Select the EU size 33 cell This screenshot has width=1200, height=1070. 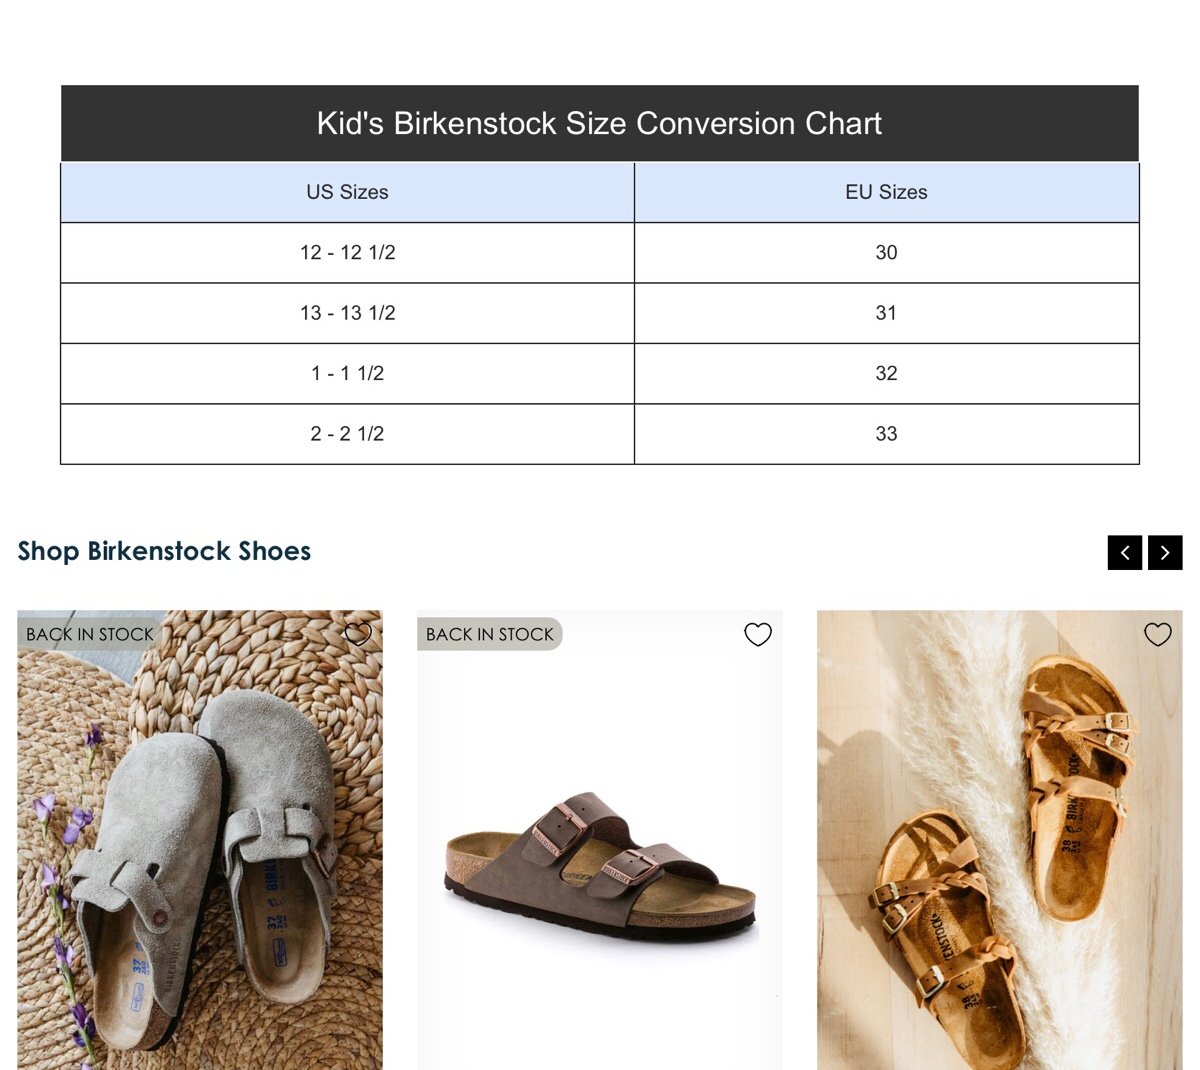pyautogui.click(x=887, y=434)
